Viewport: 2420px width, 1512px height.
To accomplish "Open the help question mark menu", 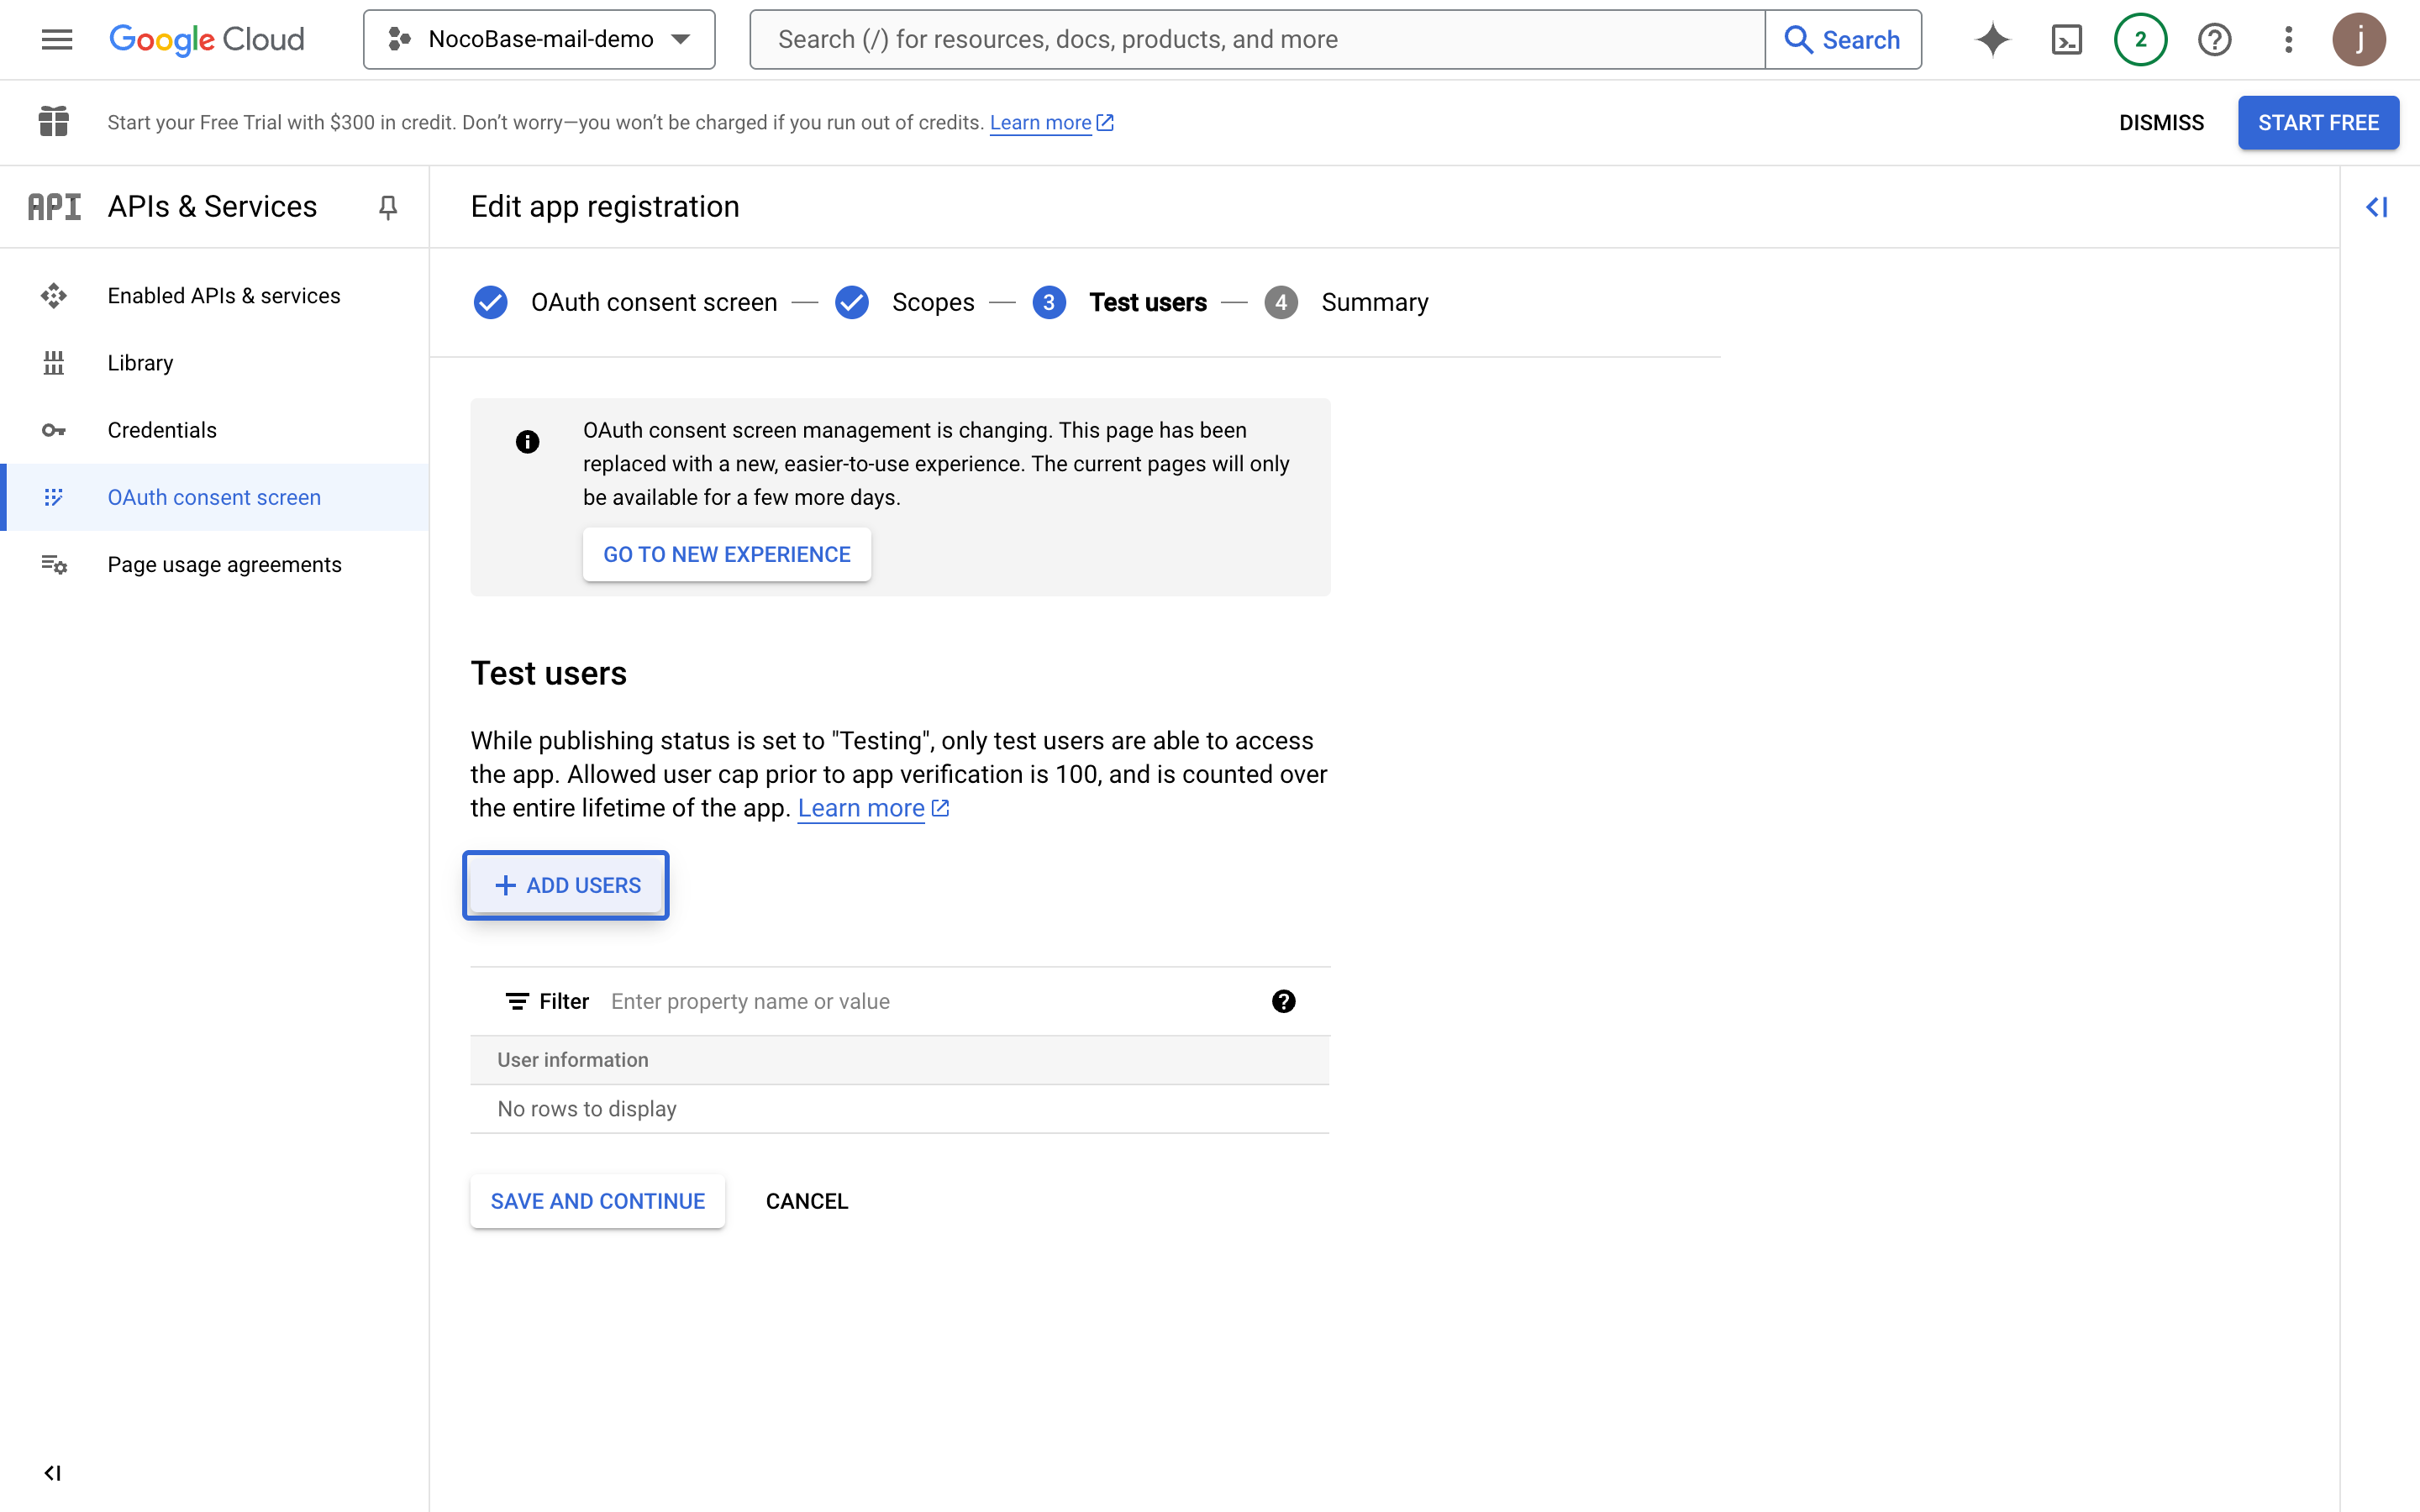I will pos(2214,39).
